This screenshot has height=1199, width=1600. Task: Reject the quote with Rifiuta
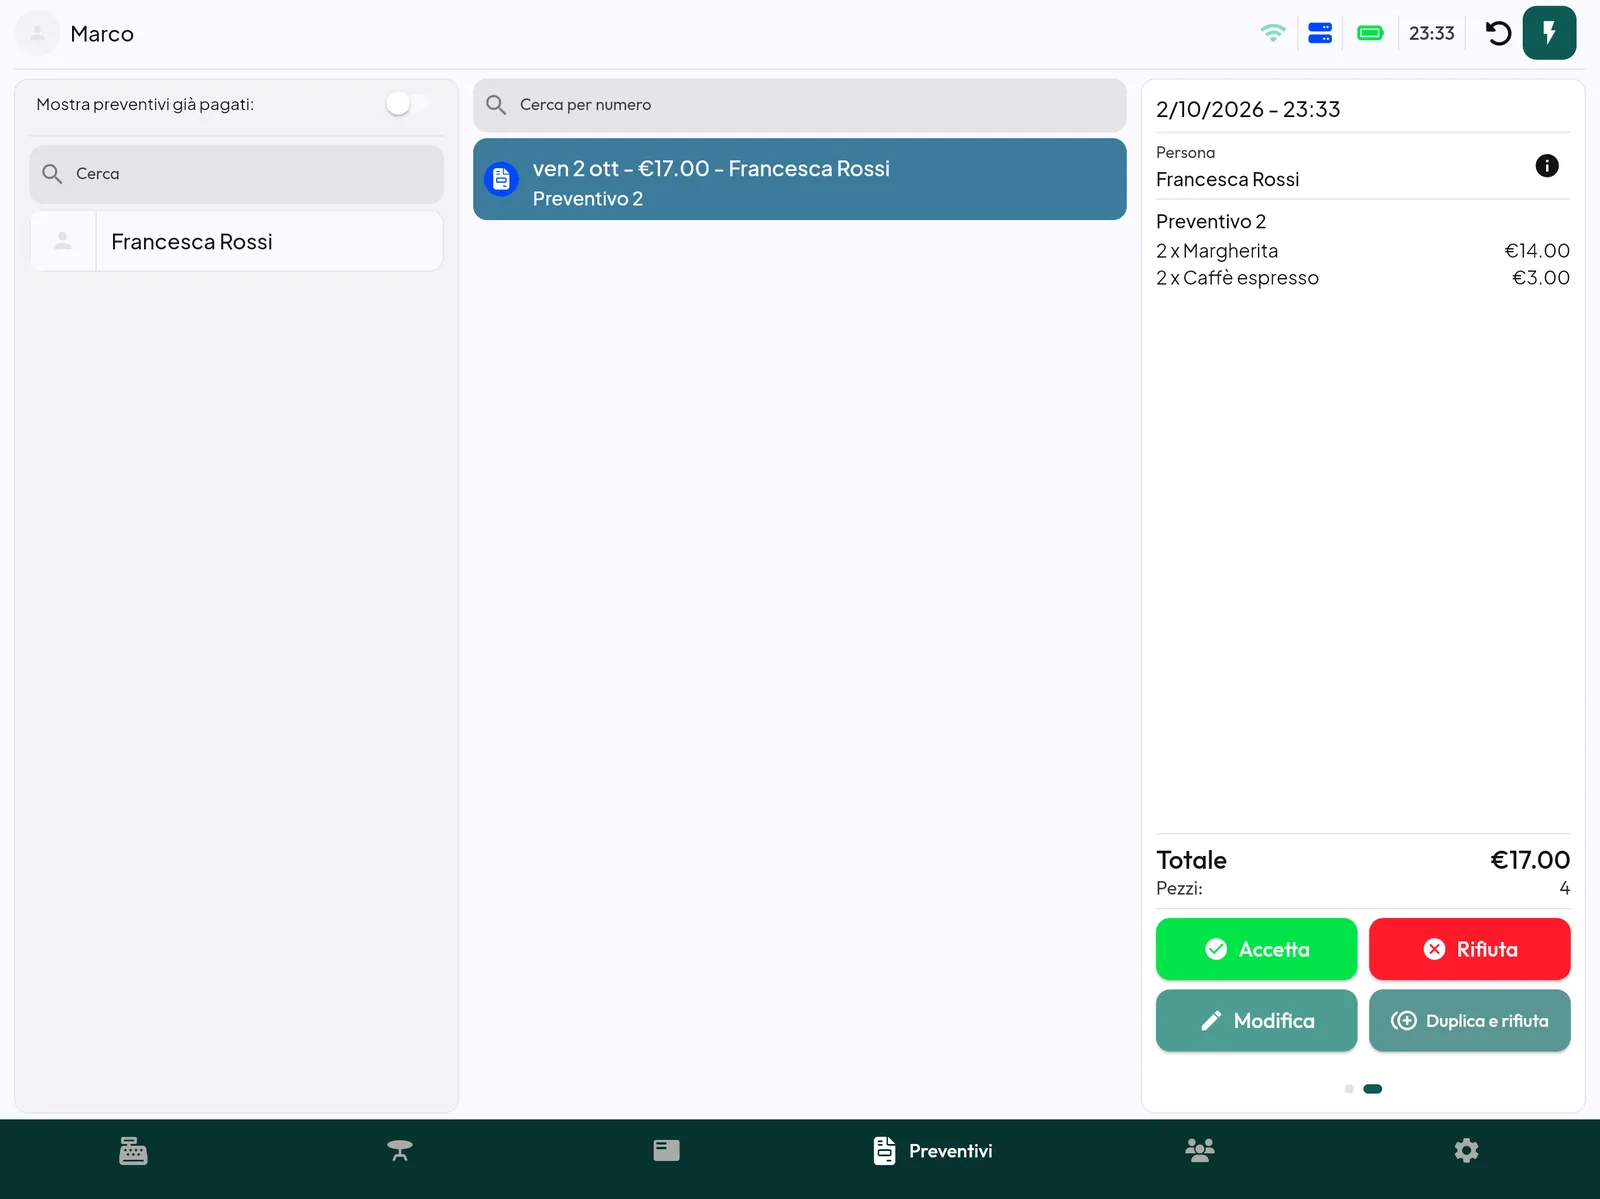[1469, 949]
